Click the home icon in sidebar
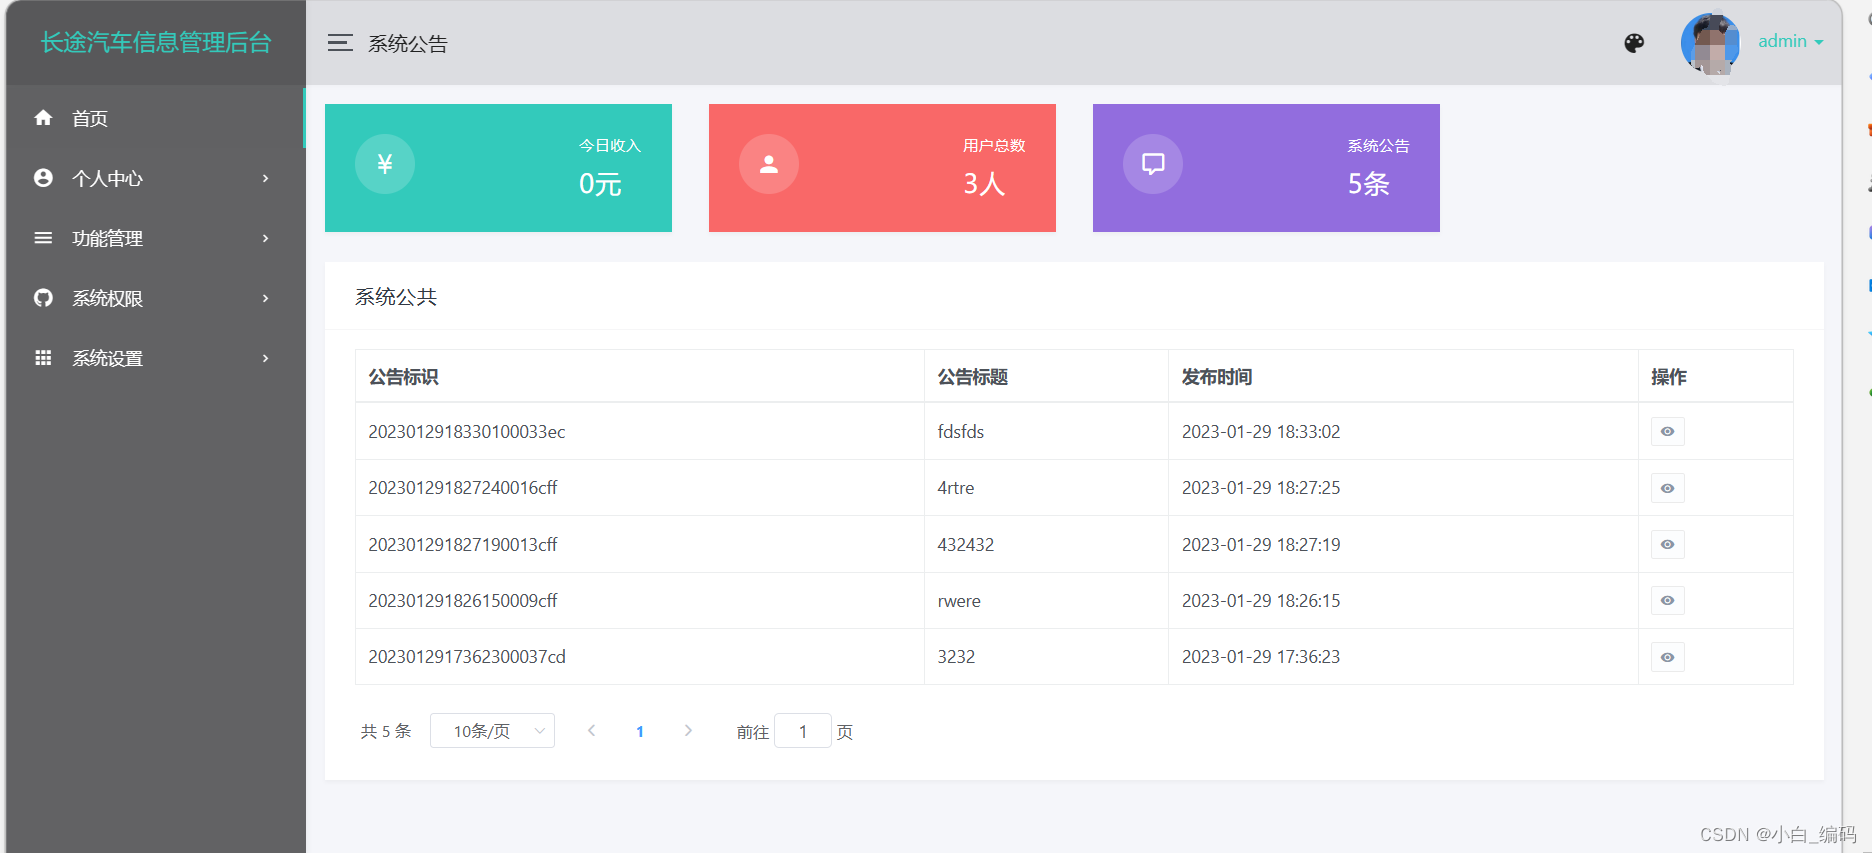The image size is (1872, 853). [43, 118]
